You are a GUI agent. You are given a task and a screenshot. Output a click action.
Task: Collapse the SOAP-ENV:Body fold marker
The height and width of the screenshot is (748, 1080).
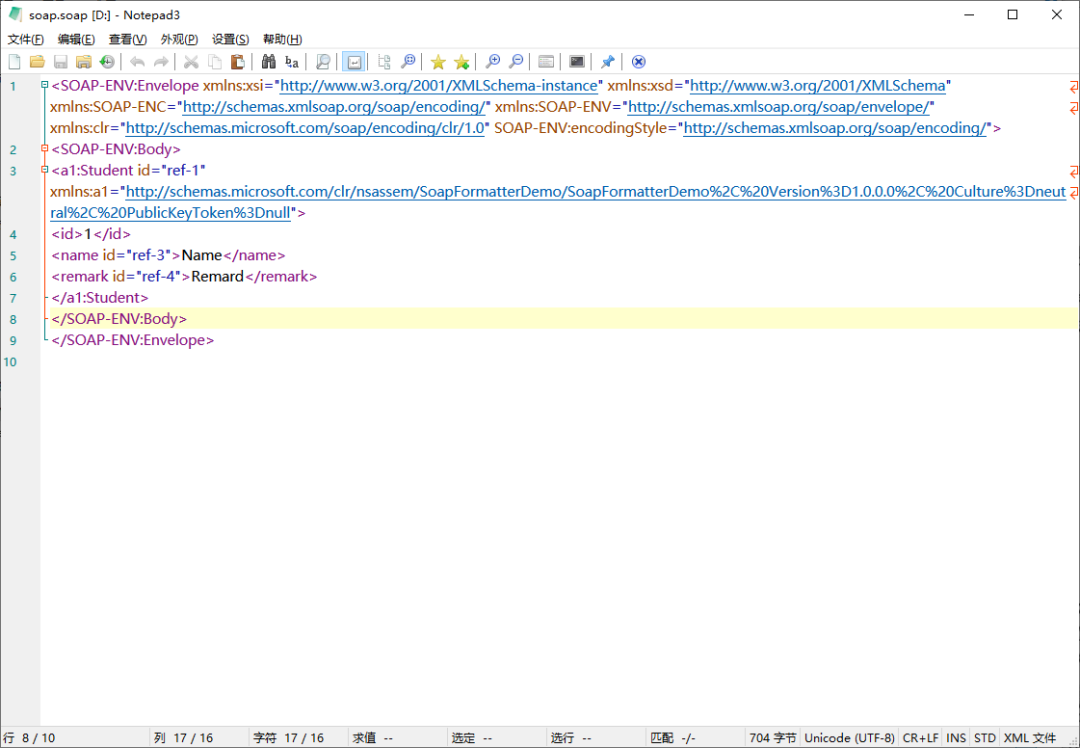45,149
